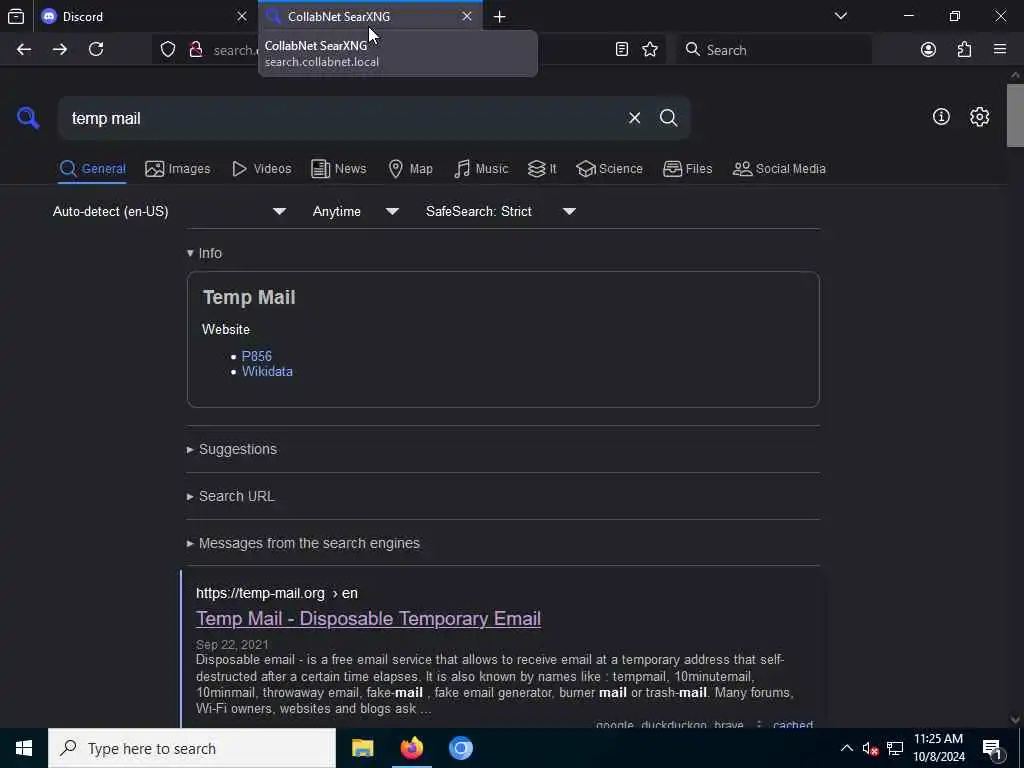Open the SafeSearch: Strict dropdown
This screenshot has height=768, width=1024.
(x=501, y=212)
